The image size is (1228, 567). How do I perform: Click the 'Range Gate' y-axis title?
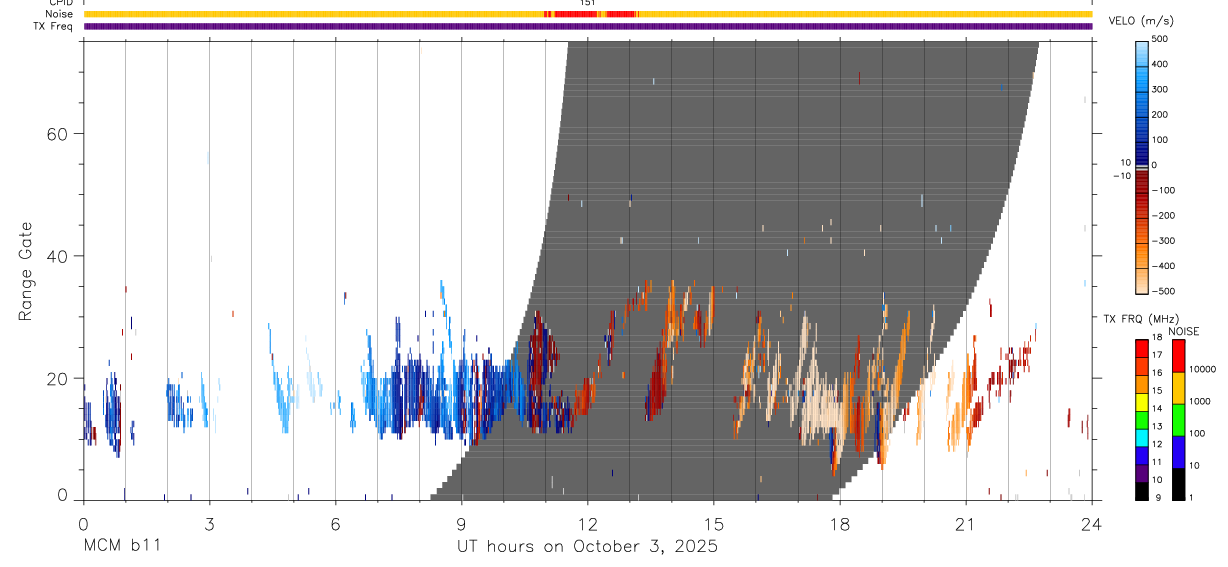pyautogui.click(x=26, y=271)
